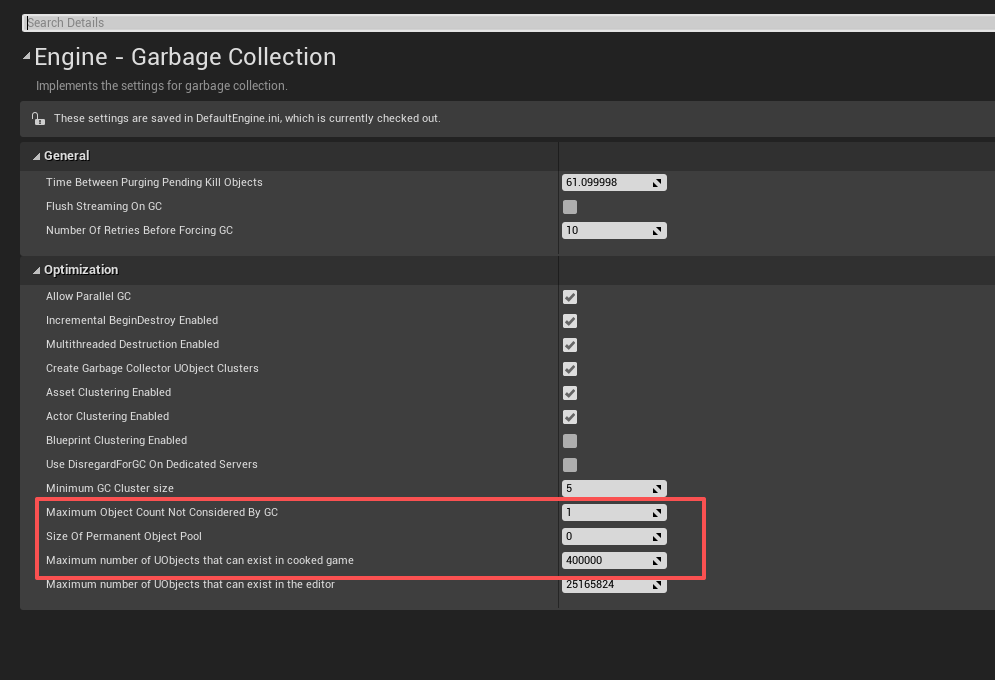The height and width of the screenshot is (680, 995).
Task: Toggle Multithreaded Destruction Enabled checkbox
Action: (570, 345)
